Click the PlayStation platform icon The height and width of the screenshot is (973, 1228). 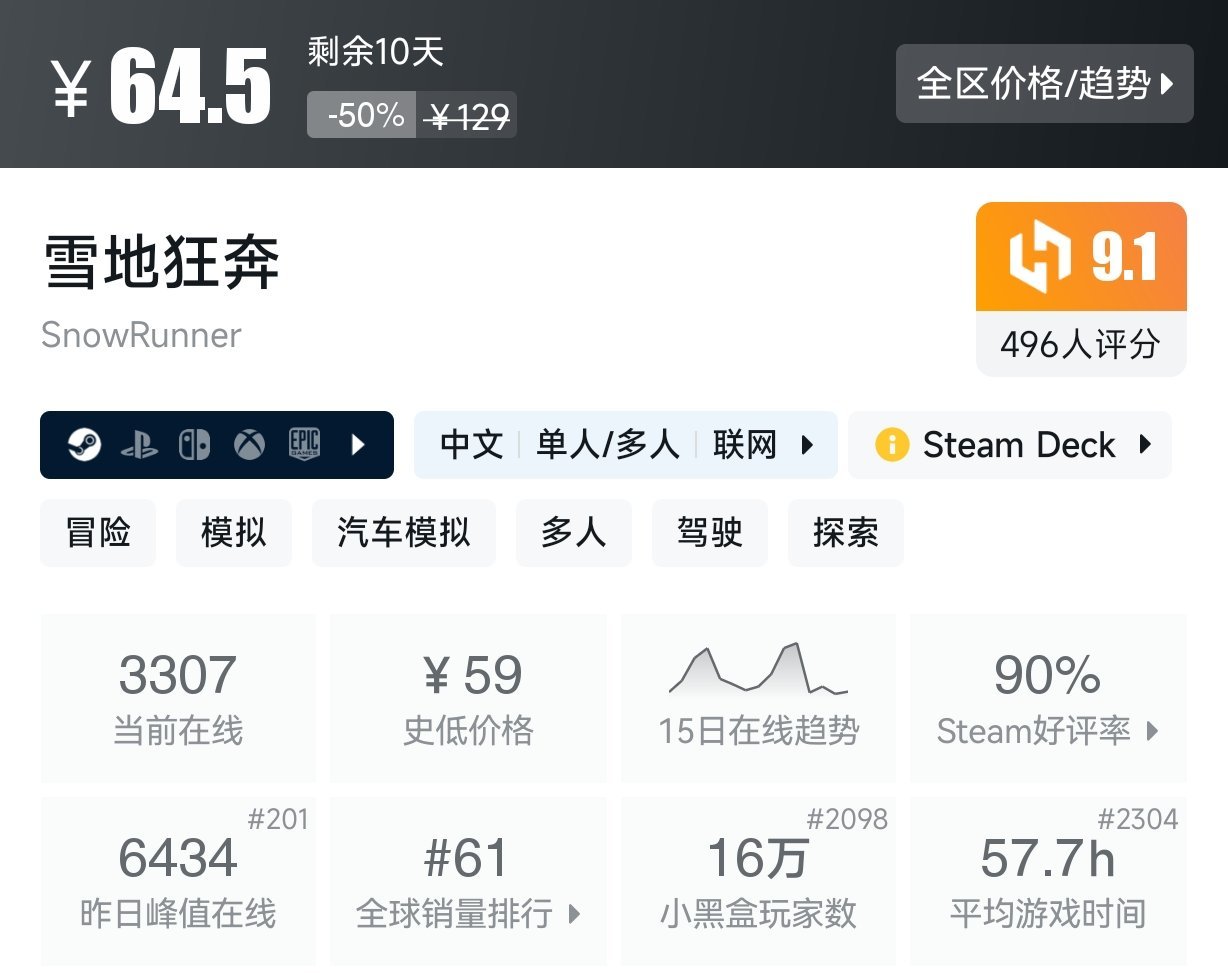tap(140, 445)
